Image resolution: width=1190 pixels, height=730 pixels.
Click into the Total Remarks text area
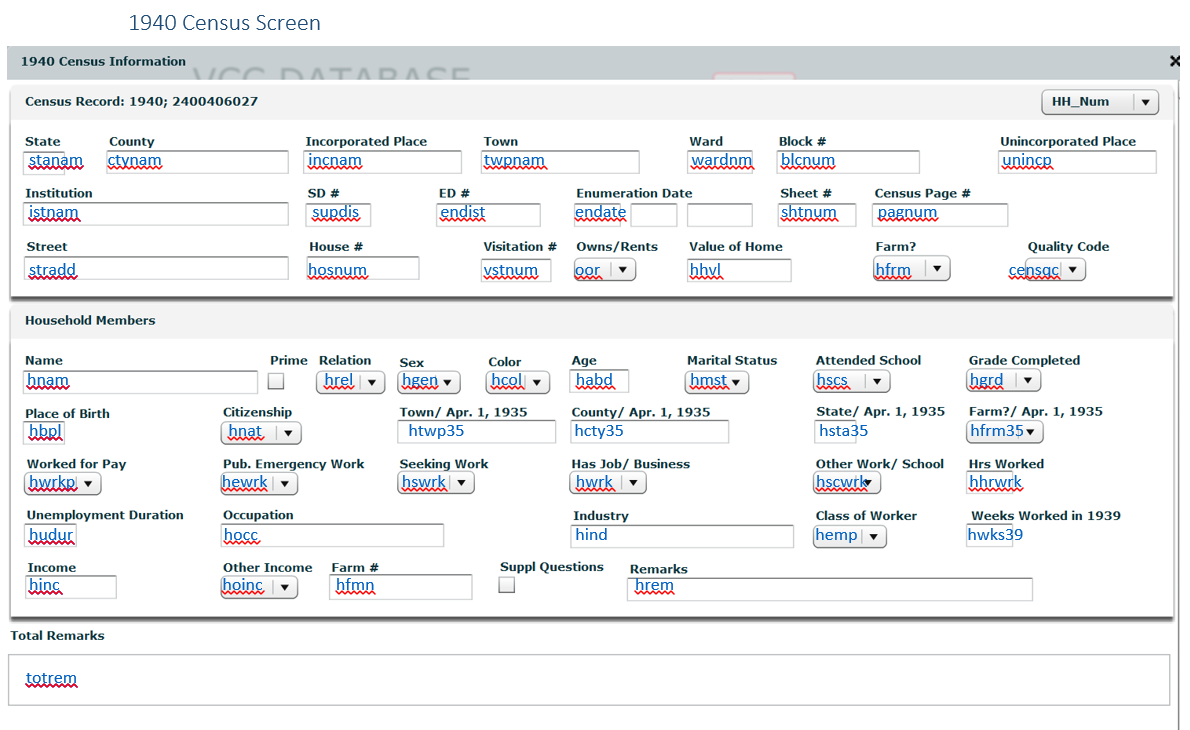[x=588, y=679]
